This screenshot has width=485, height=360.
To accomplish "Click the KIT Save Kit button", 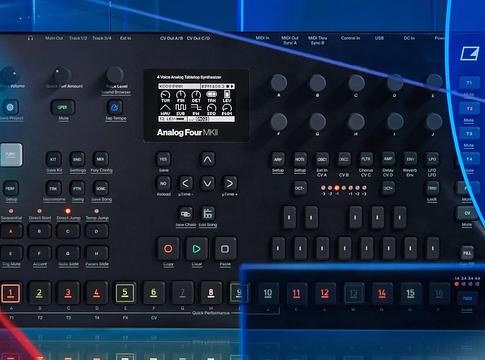I will [x=53, y=159].
